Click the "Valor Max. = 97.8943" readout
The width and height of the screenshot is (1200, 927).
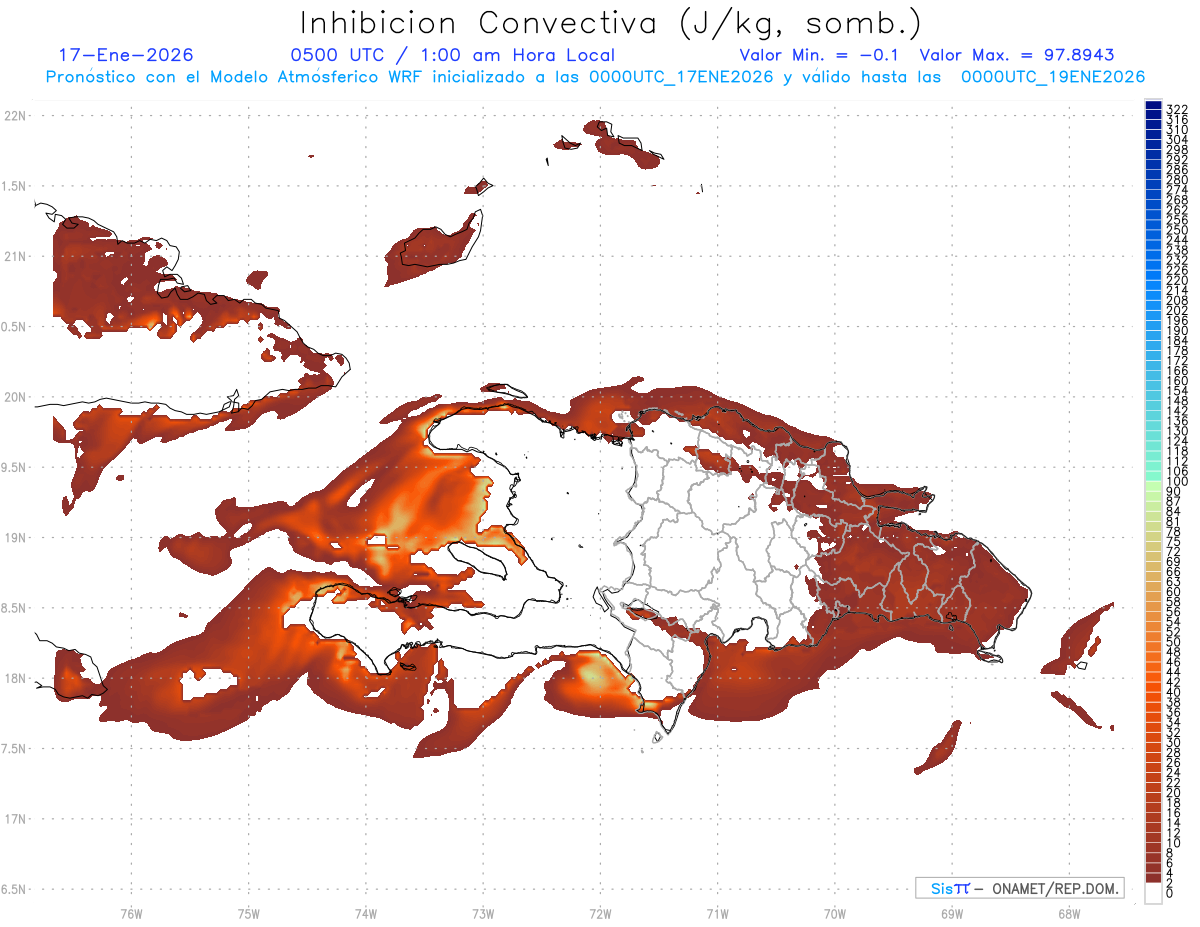coord(1017,55)
